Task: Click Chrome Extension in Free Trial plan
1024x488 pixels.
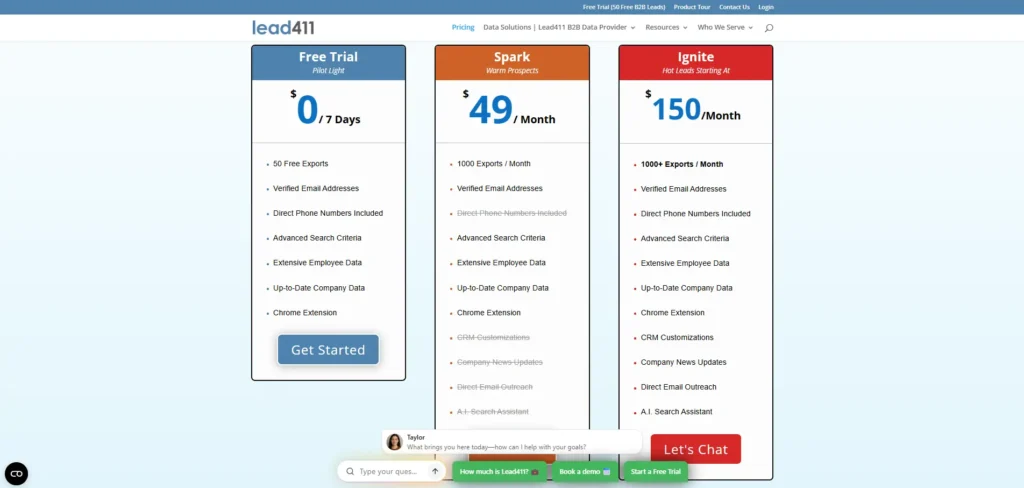Action: coord(305,312)
